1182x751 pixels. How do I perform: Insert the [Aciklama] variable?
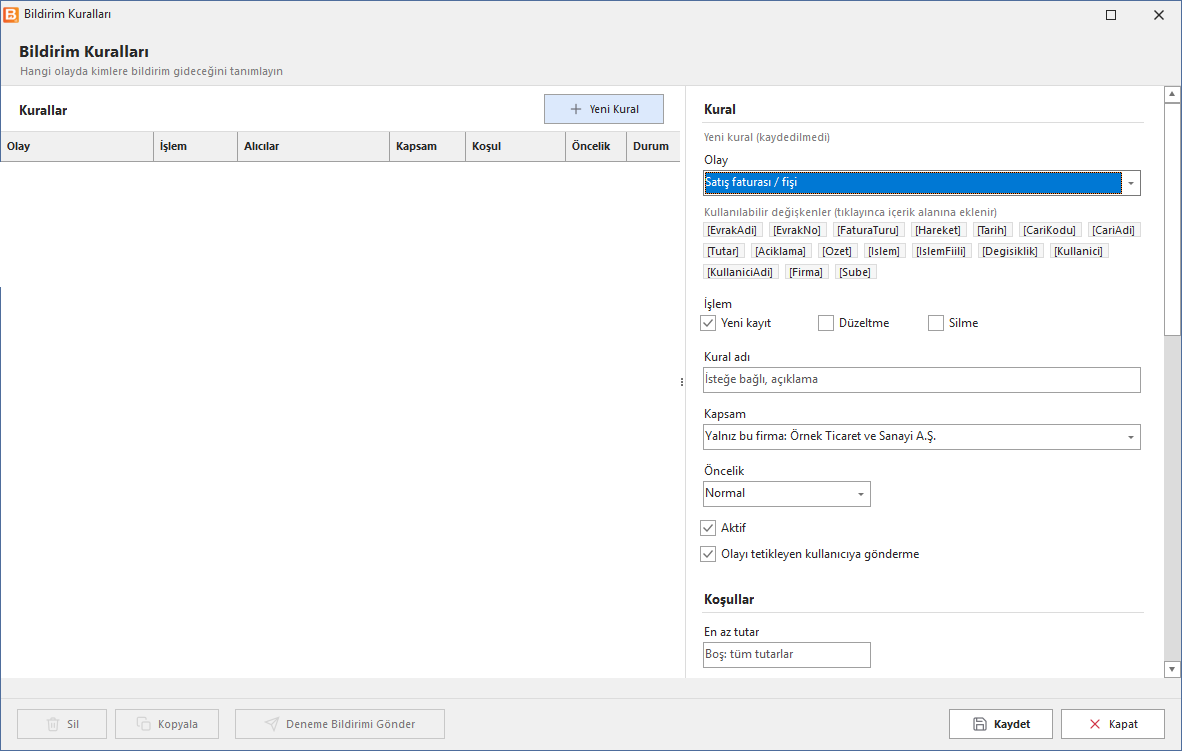780,251
